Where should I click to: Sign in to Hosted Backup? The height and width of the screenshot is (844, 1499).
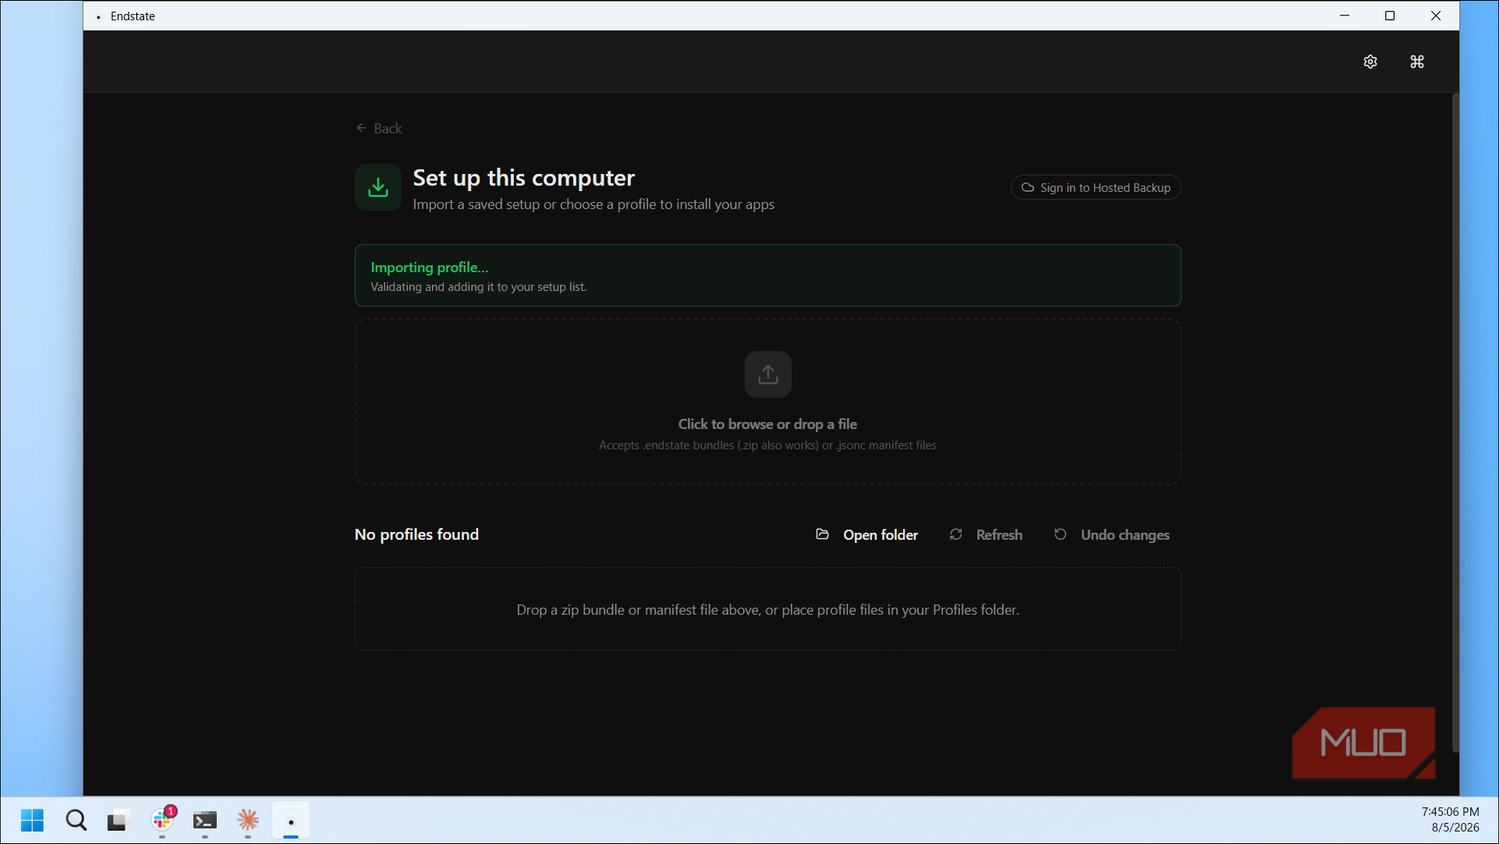1096,188
